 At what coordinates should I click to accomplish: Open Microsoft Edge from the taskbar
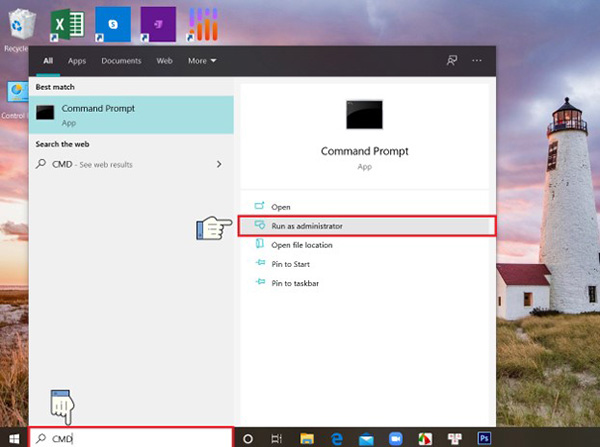point(337,438)
